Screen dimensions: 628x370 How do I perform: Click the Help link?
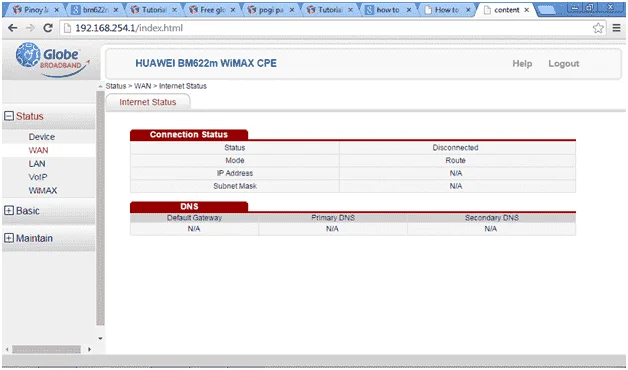(522, 64)
